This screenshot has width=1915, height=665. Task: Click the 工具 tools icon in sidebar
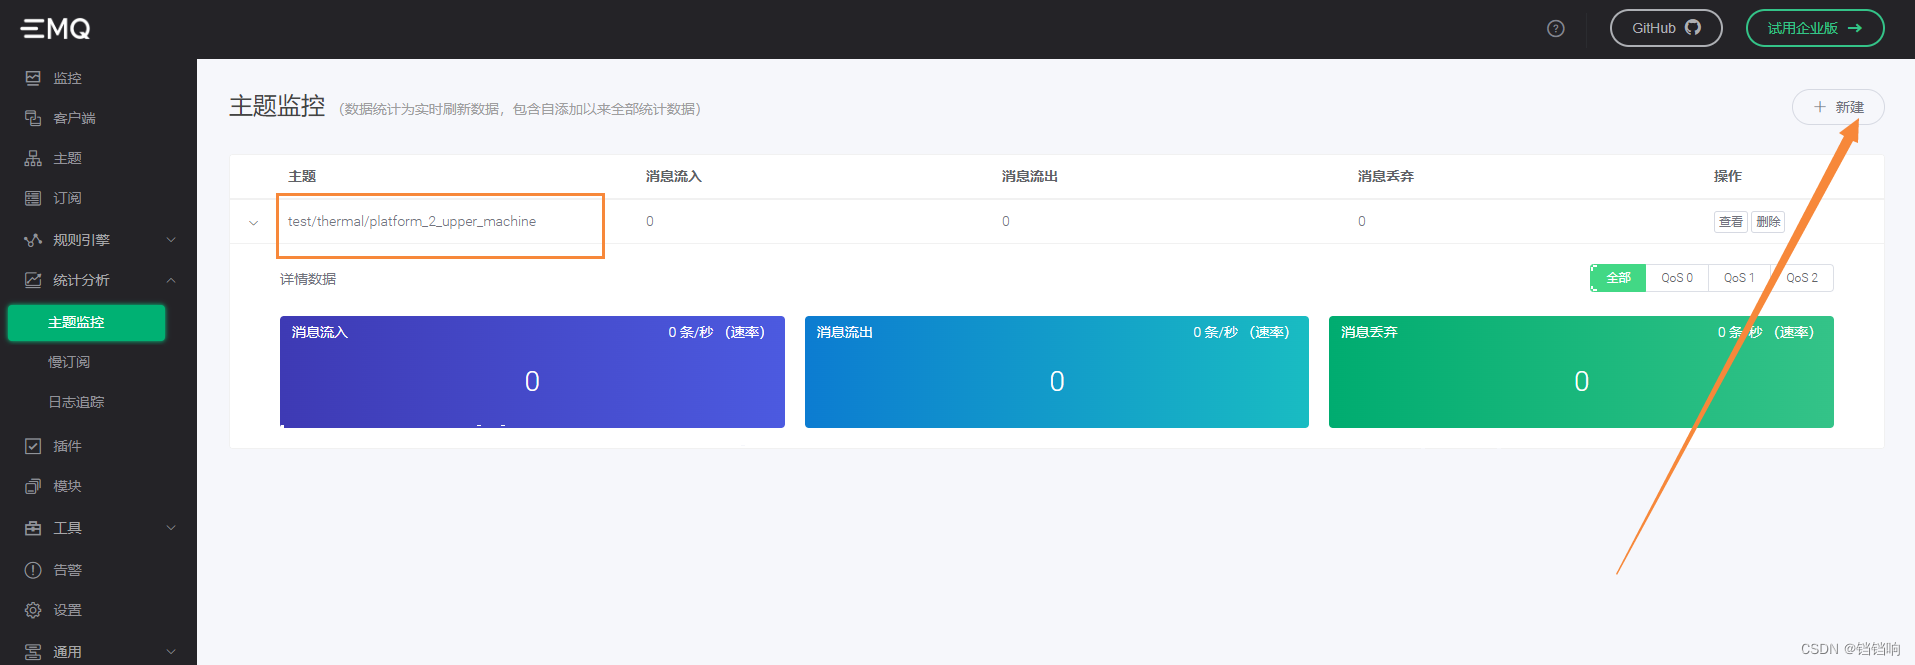pyautogui.click(x=33, y=528)
